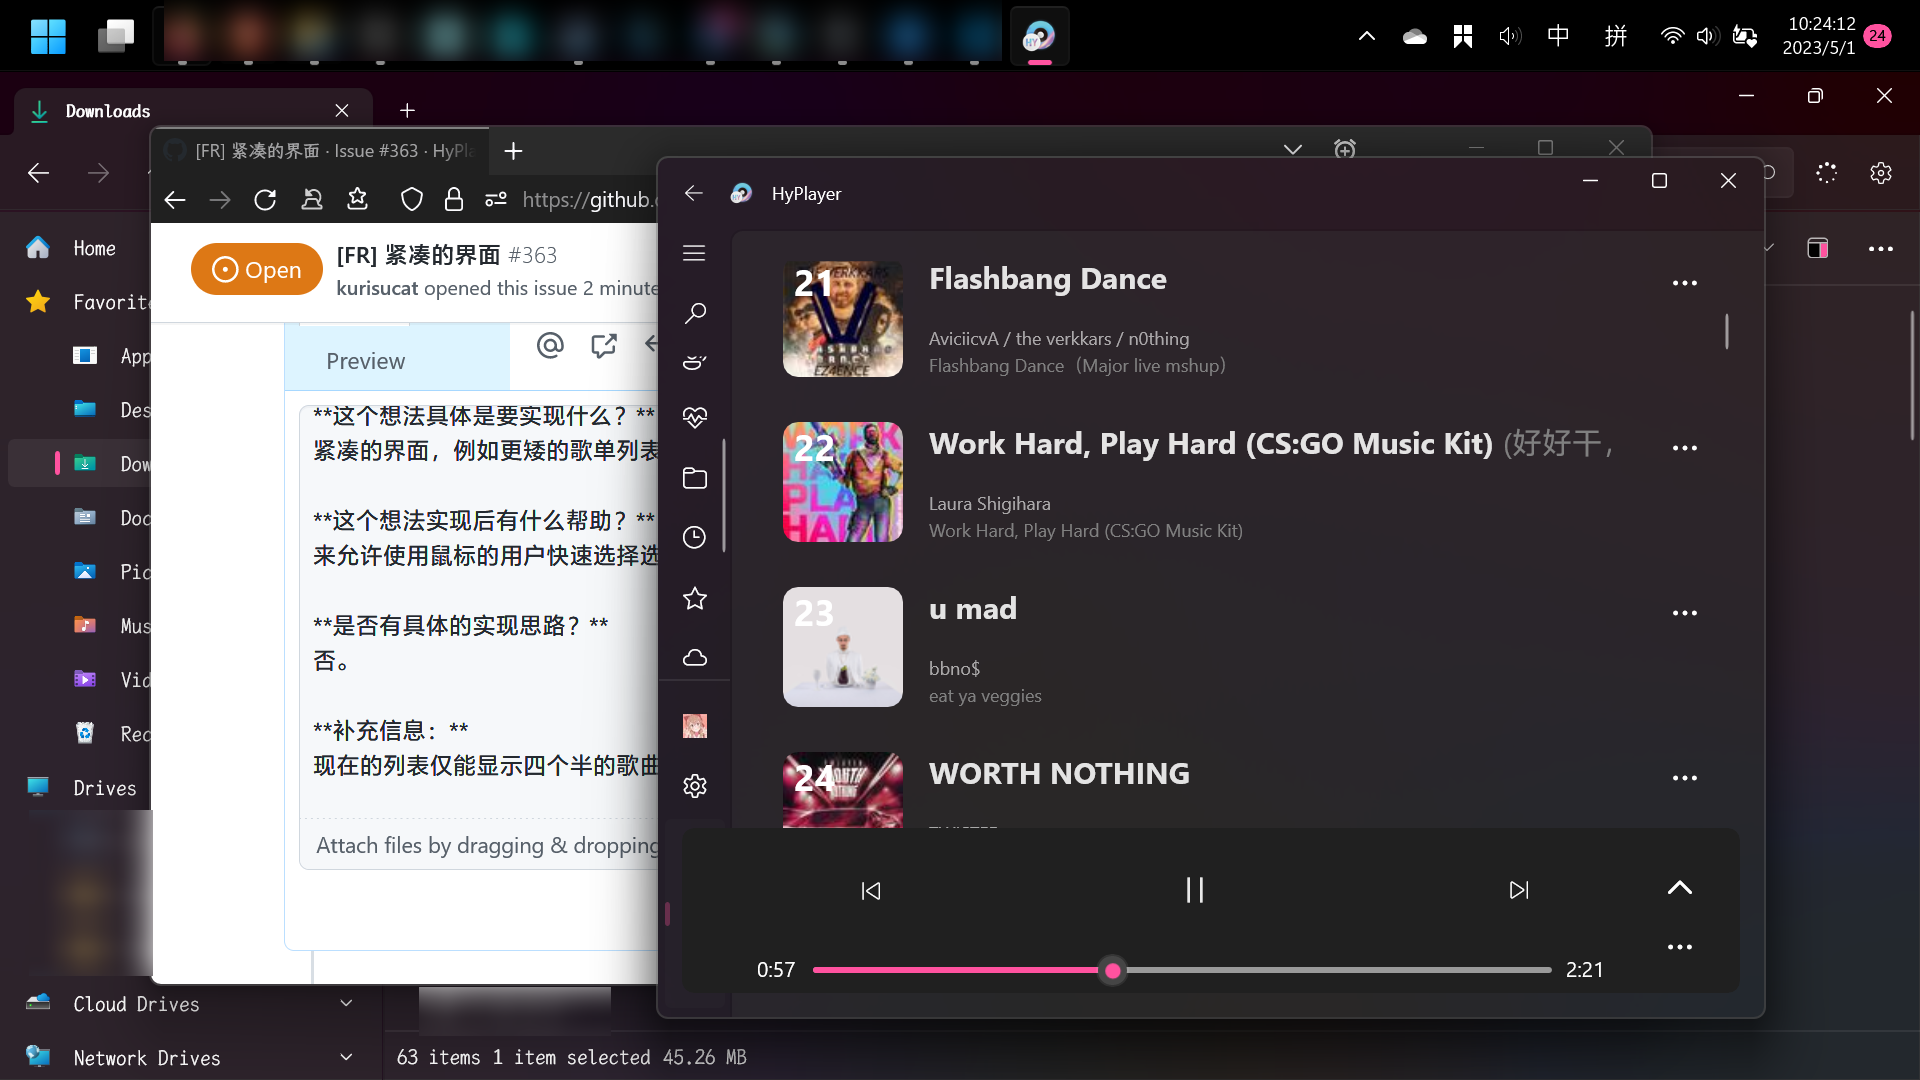Open daily recommendations heartbeat icon
Image resolution: width=1920 pixels, height=1080 pixels.
[x=695, y=417]
